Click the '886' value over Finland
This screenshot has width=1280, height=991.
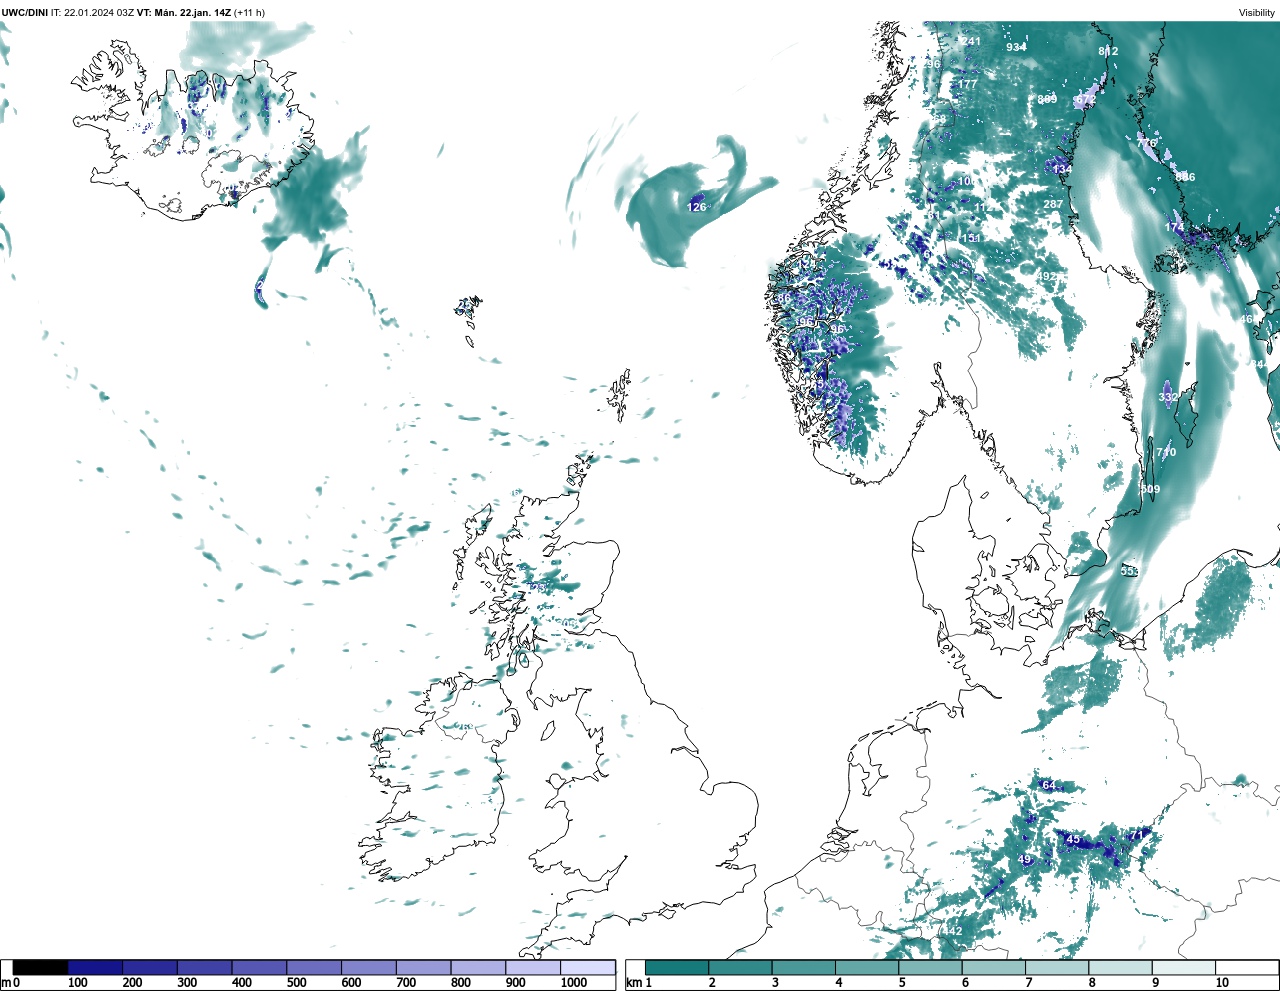[1185, 177]
